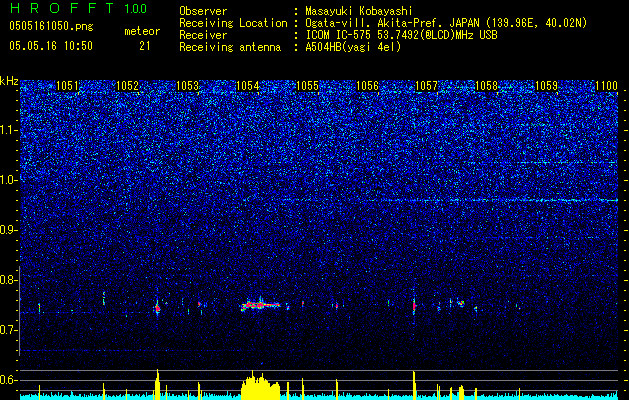Click the 1051 time axis marker
This screenshot has height=400, width=629.
tap(67, 86)
